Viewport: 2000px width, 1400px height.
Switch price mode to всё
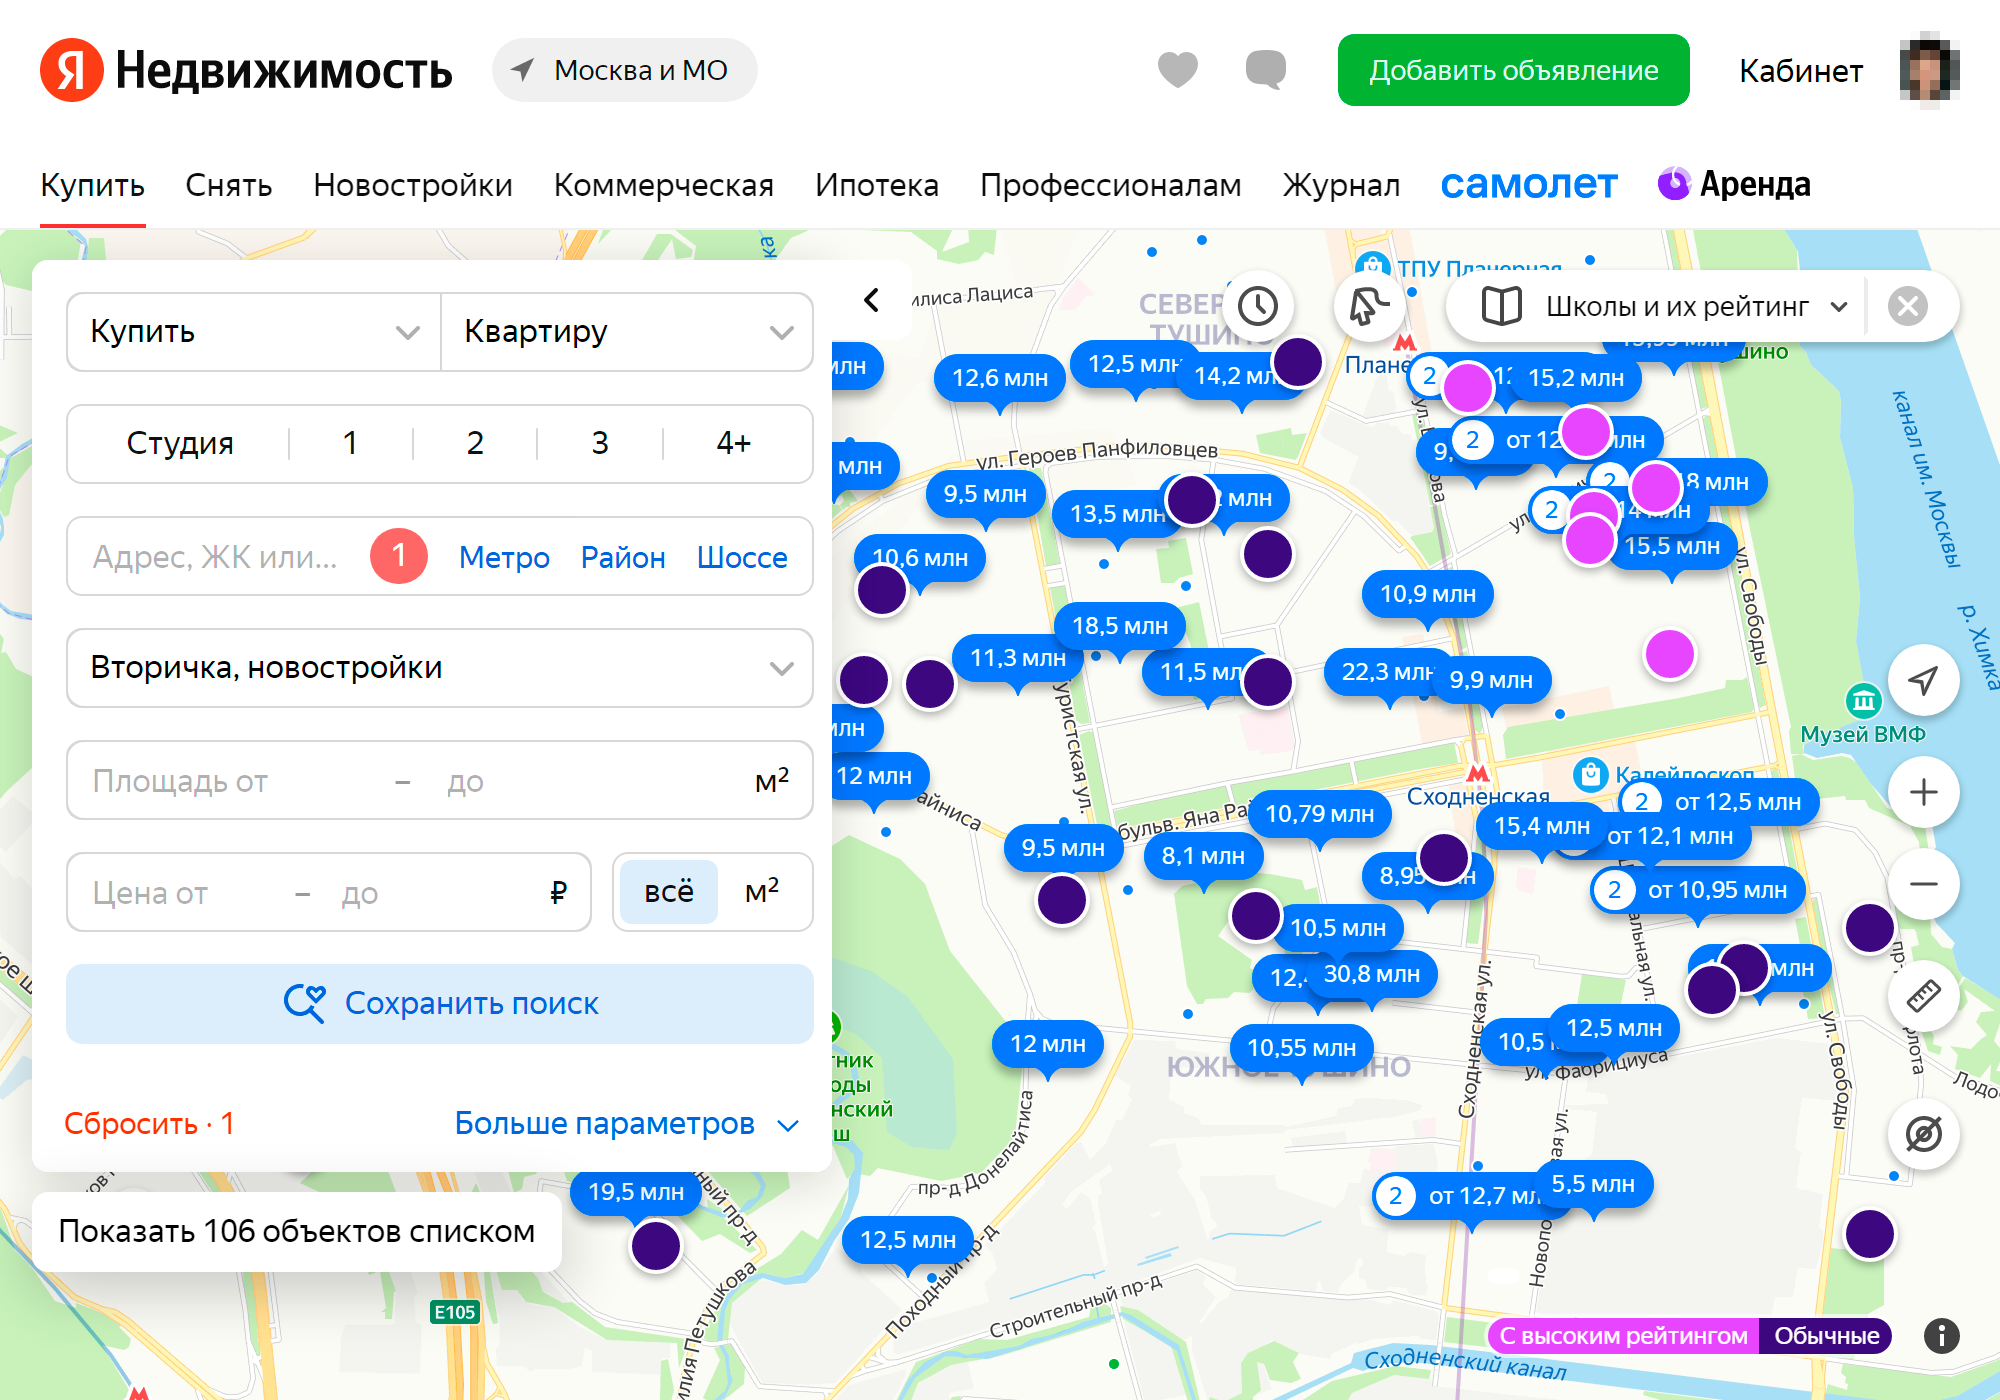point(669,892)
